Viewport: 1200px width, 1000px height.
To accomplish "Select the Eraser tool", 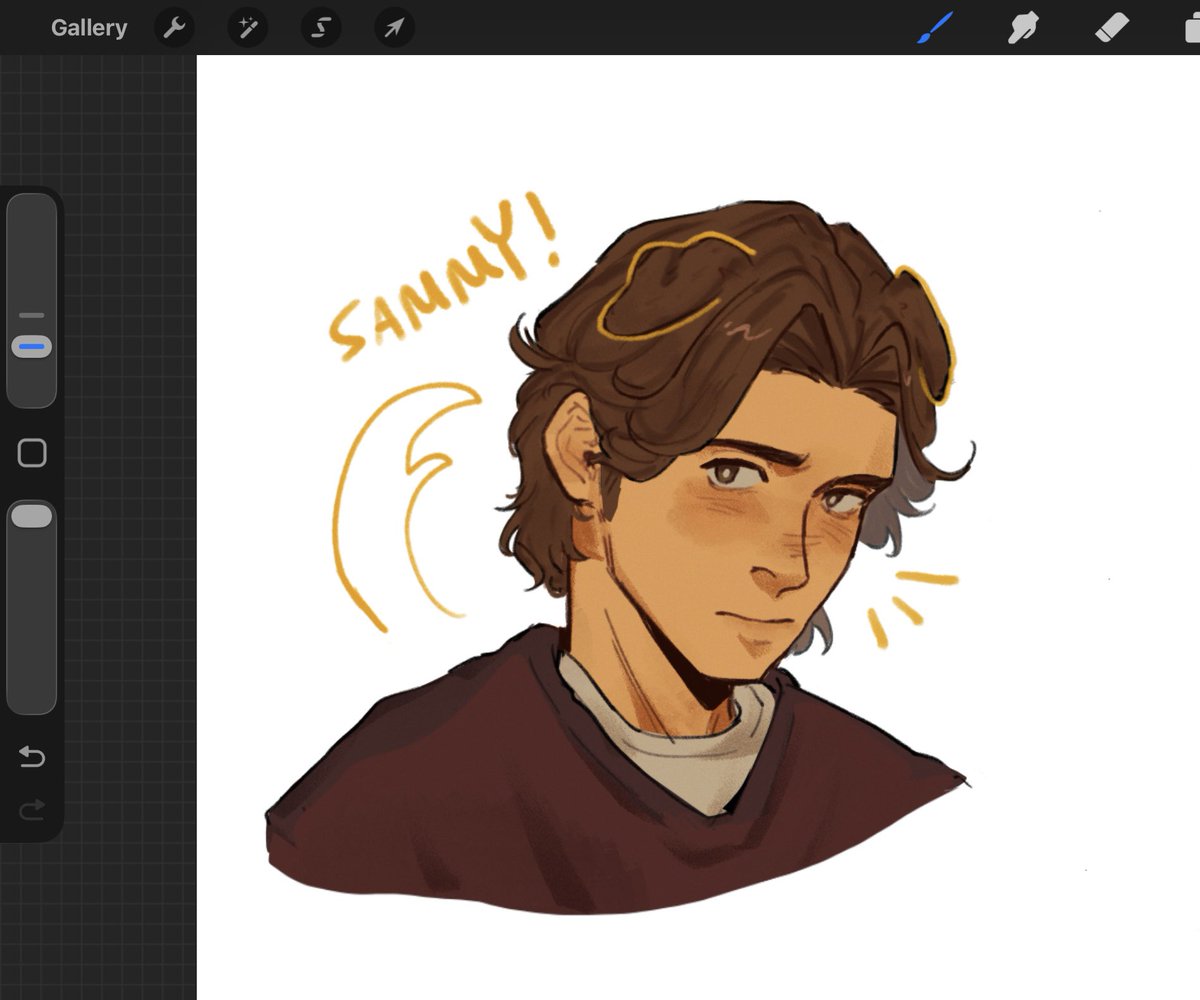I will [x=1111, y=28].
